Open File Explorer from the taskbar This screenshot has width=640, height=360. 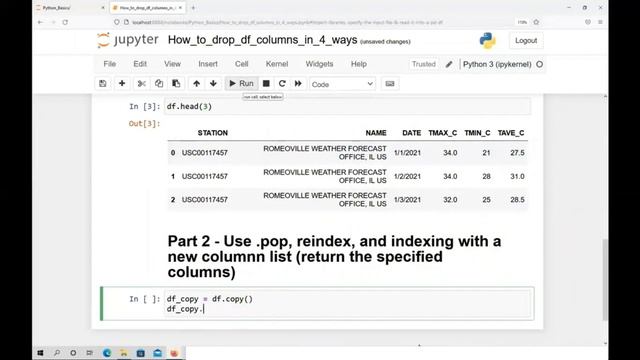pos(124,353)
